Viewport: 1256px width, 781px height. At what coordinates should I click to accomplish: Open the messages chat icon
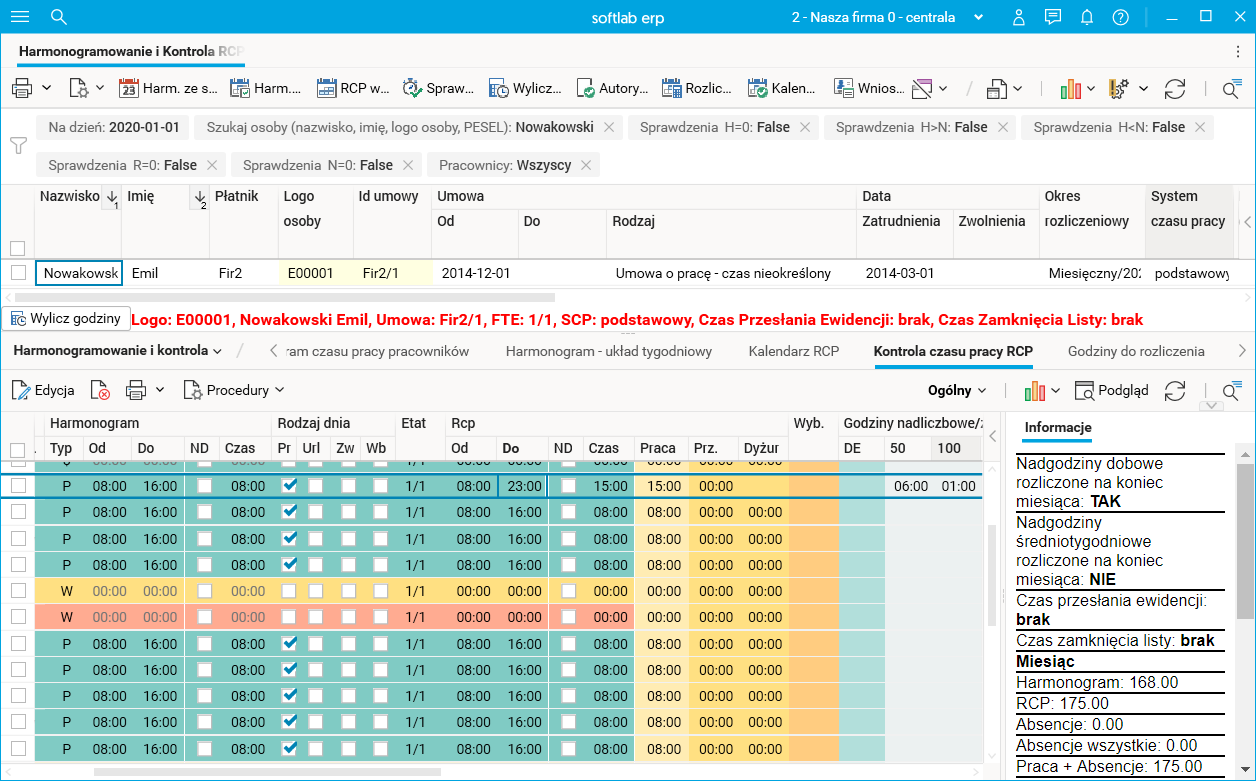(1052, 17)
